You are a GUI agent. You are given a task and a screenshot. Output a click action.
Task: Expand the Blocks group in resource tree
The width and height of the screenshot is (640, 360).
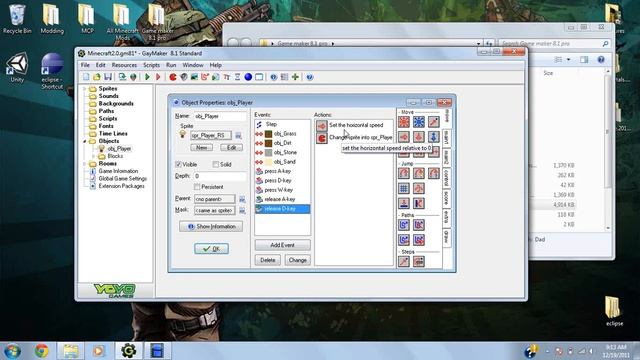(x=93, y=156)
